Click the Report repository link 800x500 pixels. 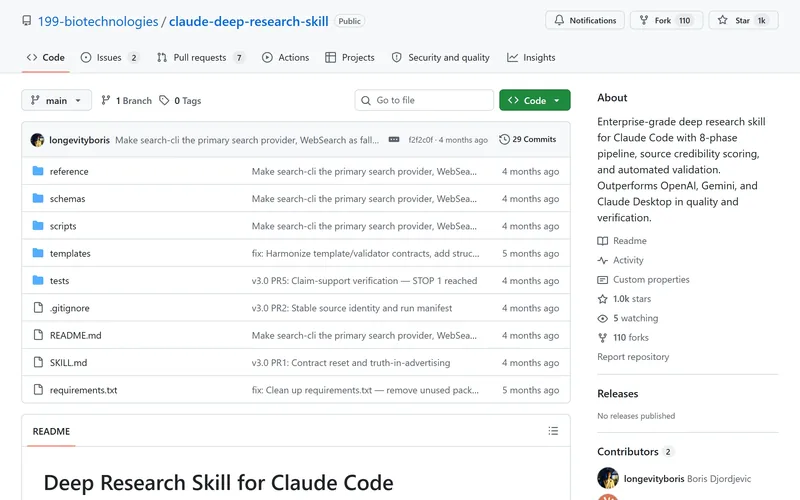[x=633, y=357]
